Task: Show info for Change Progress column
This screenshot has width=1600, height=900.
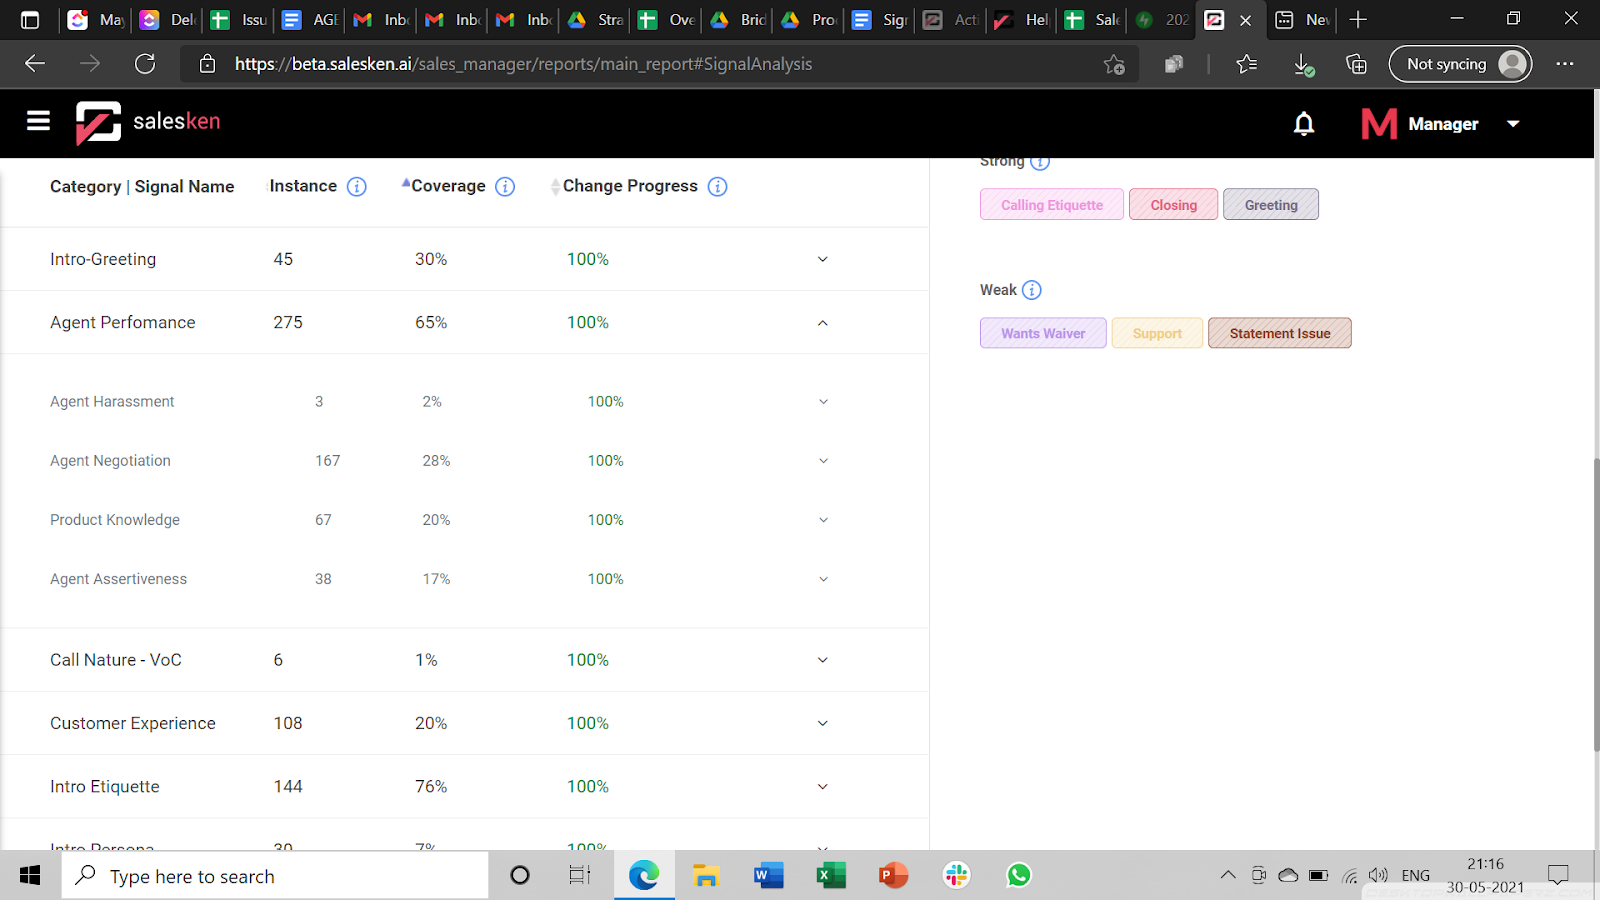Action: pos(717,187)
